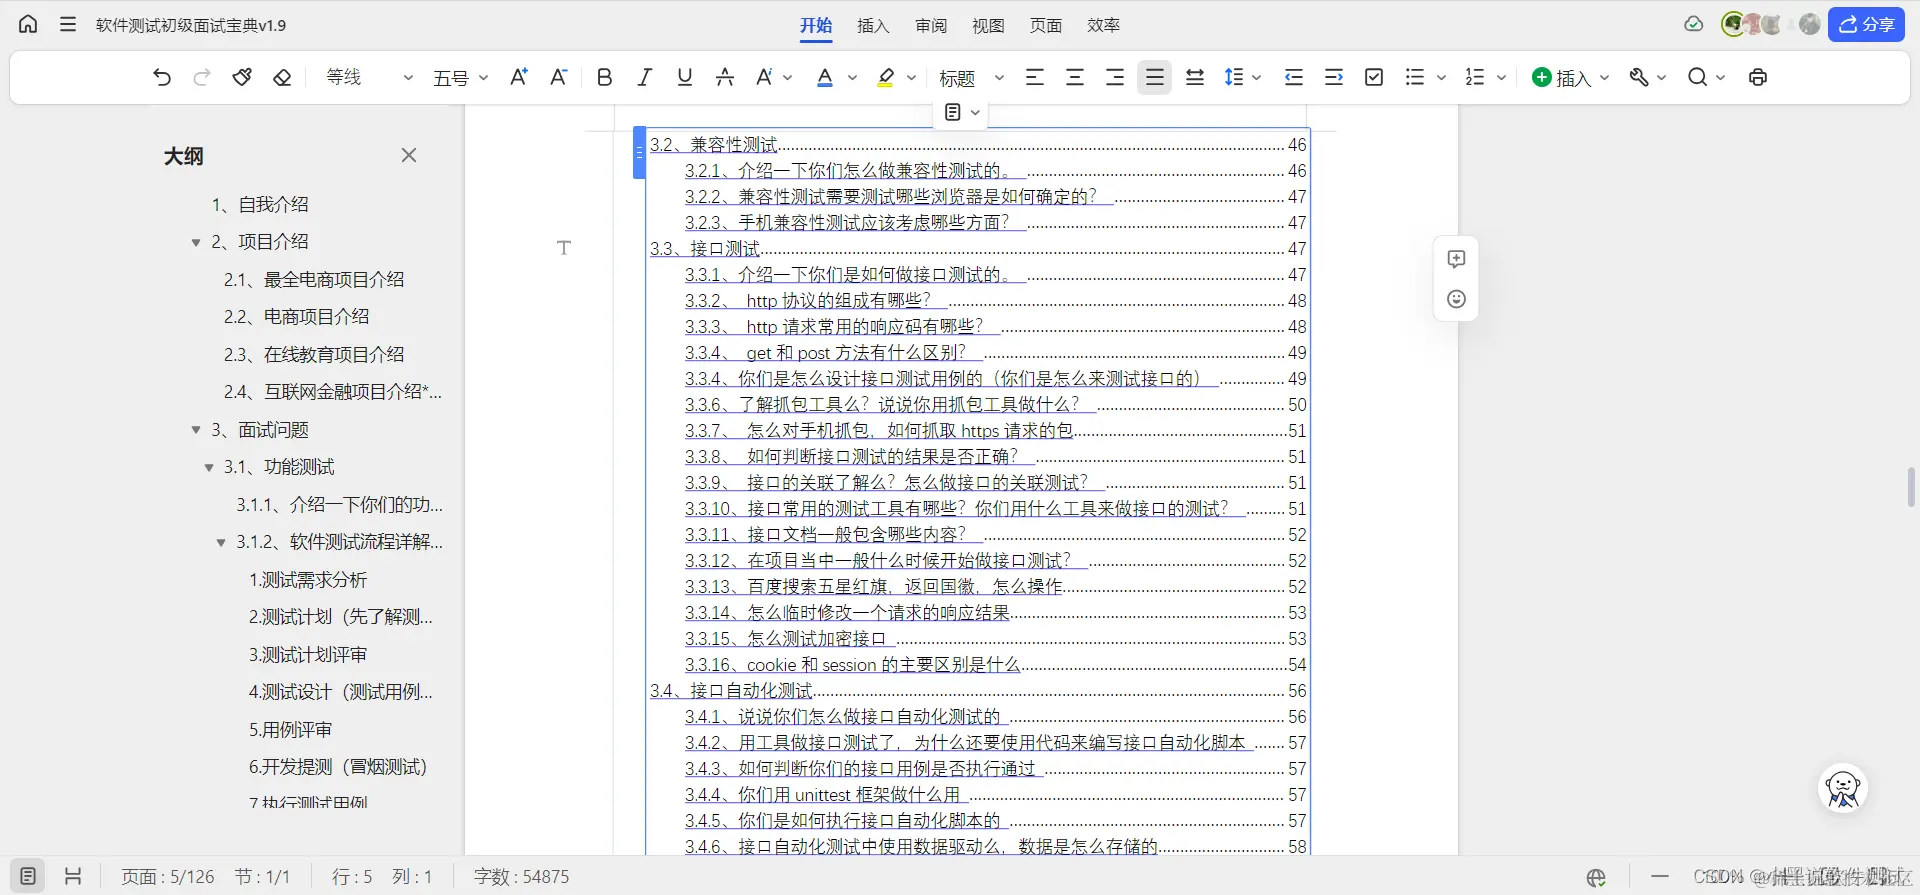1920x895 pixels.
Task: Open the font size dropdown 五号
Action: point(460,77)
